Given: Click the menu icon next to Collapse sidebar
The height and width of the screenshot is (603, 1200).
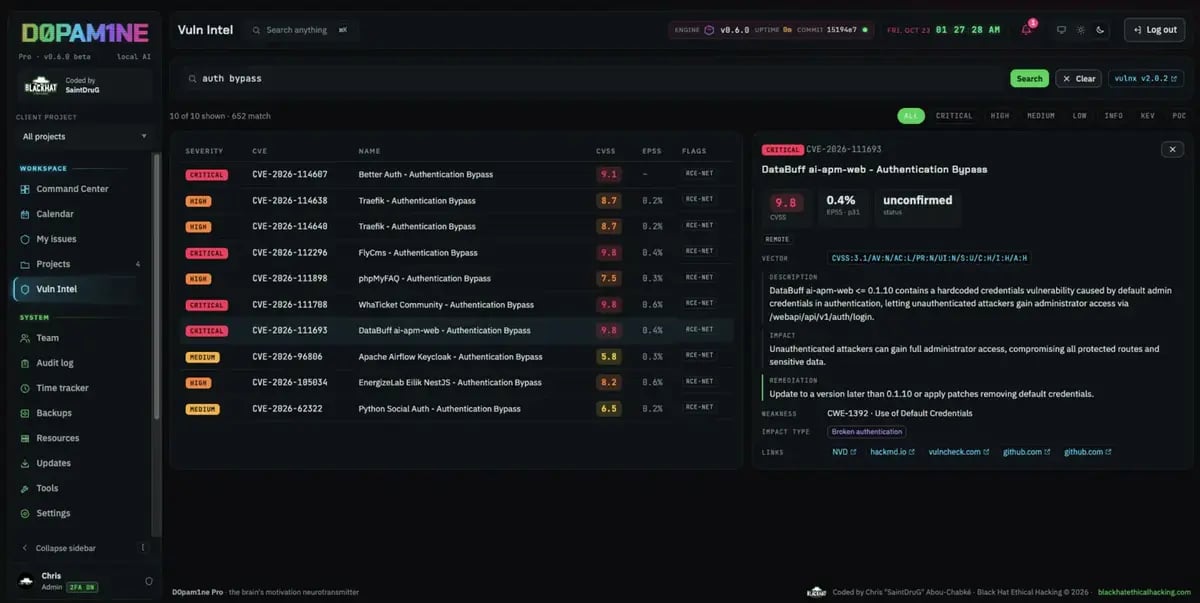Looking at the screenshot, I should tap(143, 548).
